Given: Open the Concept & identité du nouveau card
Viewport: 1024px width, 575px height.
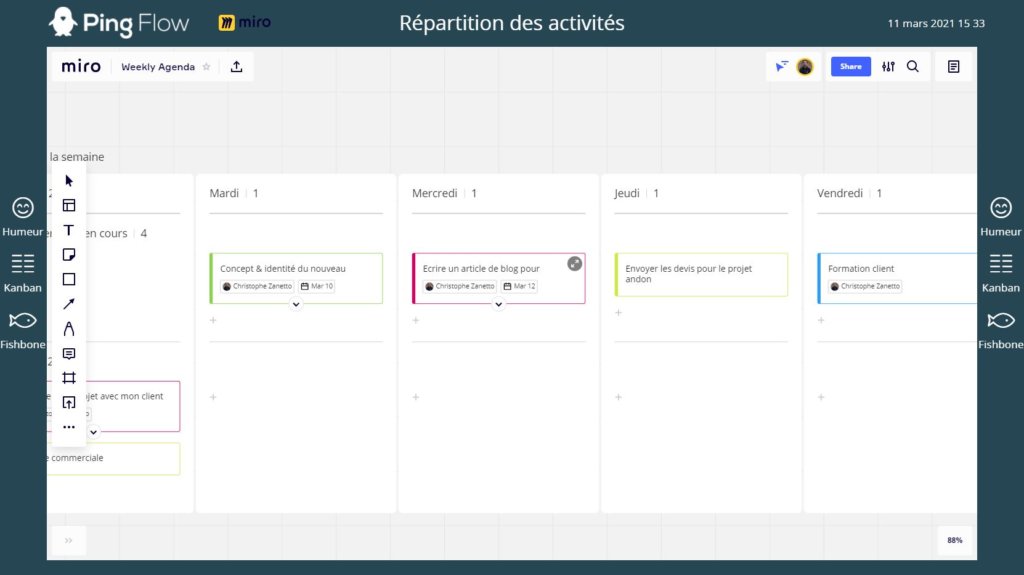Looking at the screenshot, I should [x=296, y=278].
